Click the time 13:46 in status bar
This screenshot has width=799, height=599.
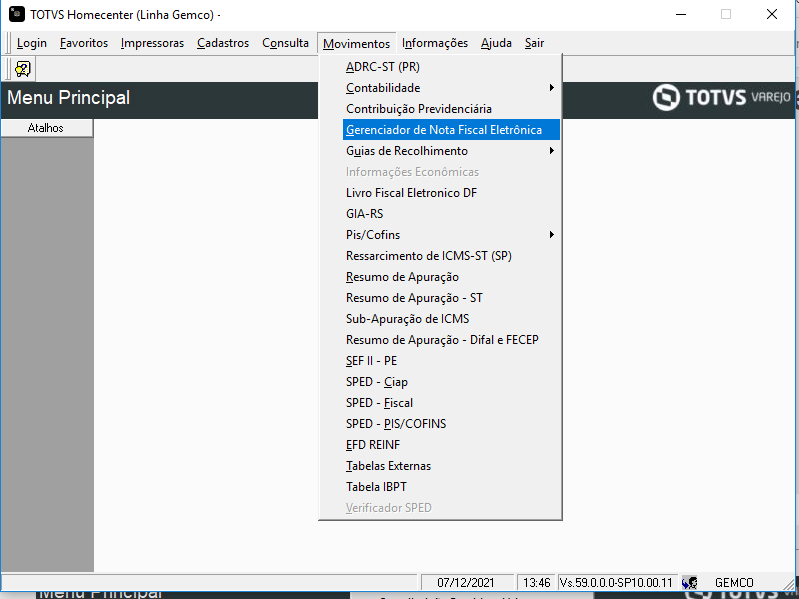537,582
